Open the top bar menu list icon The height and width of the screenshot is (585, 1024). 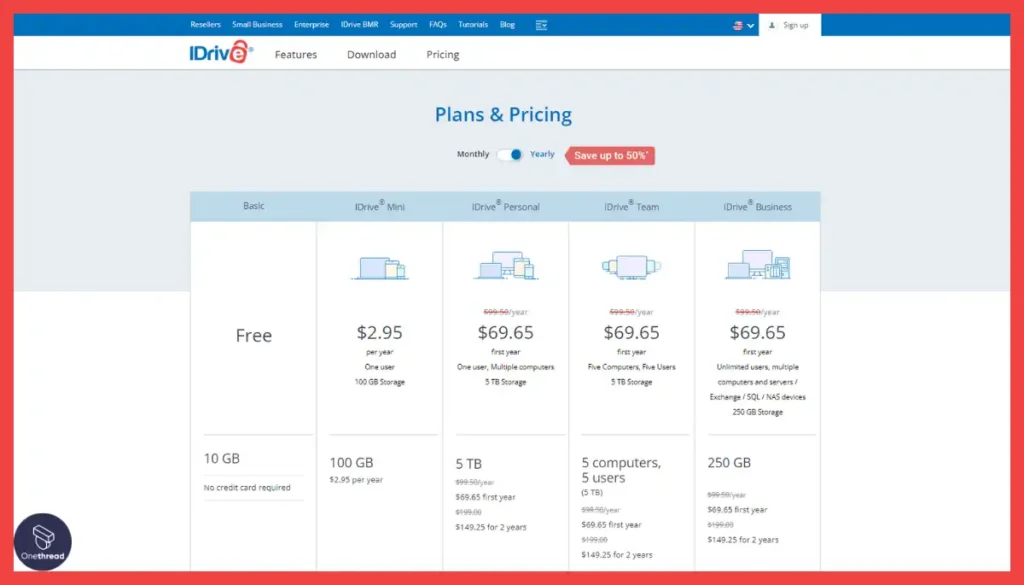(541, 25)
